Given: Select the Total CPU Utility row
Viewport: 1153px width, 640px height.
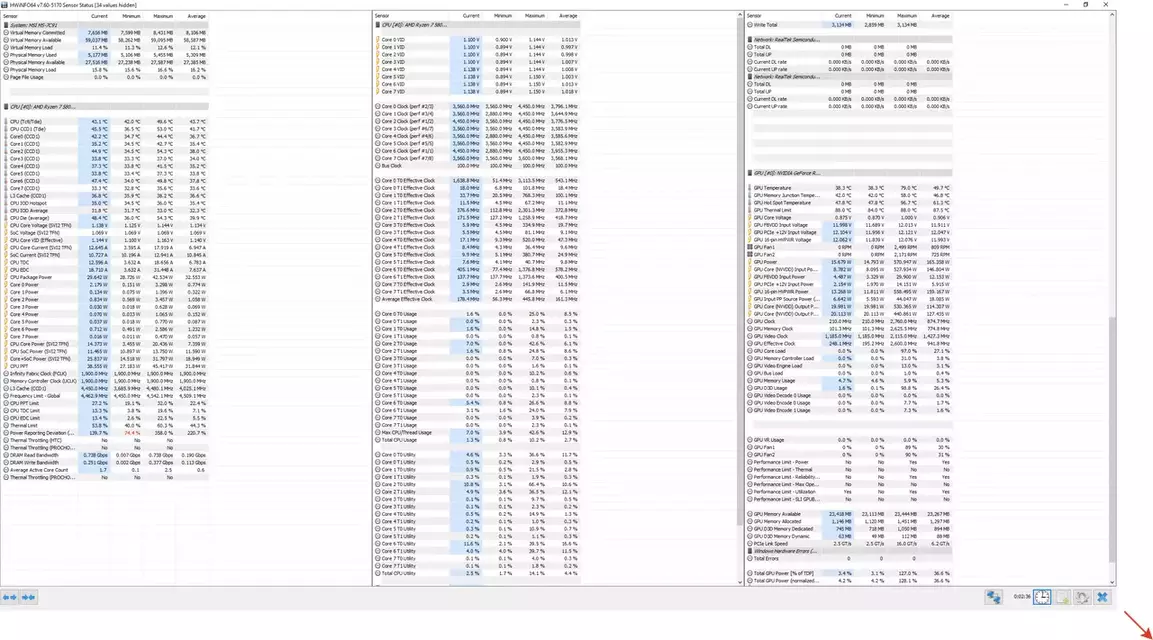Looking at the screenshot, I should (x=477, y=574).
